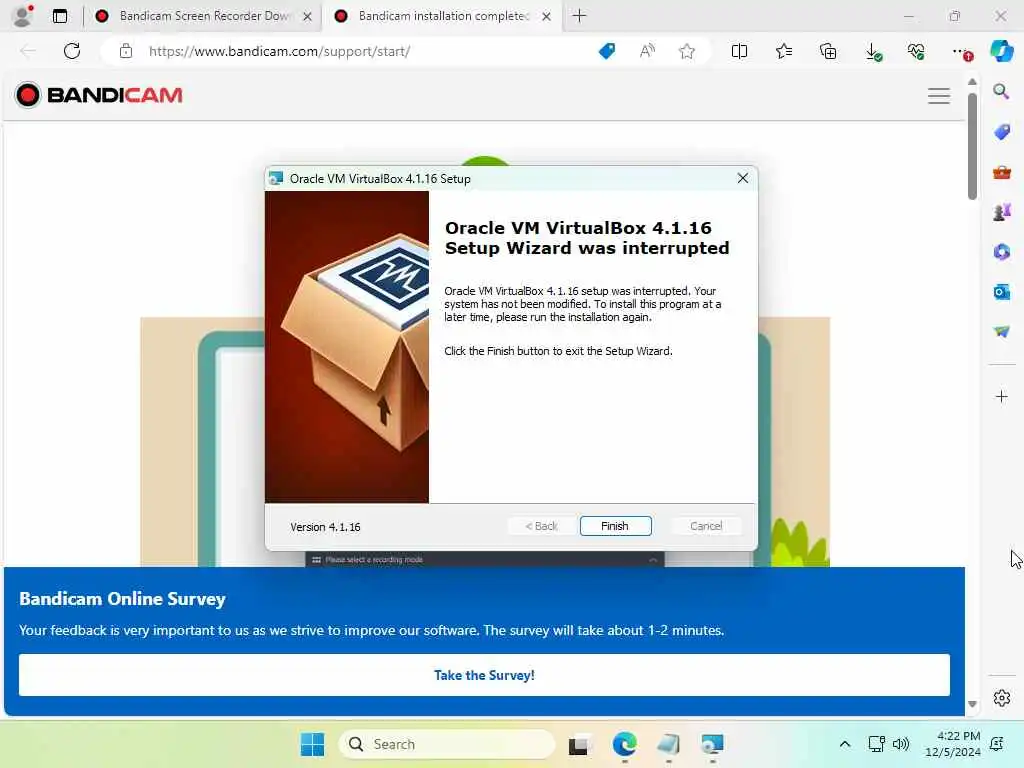
Task: Open the sidebar Games chess icon
Action: 1002,212
